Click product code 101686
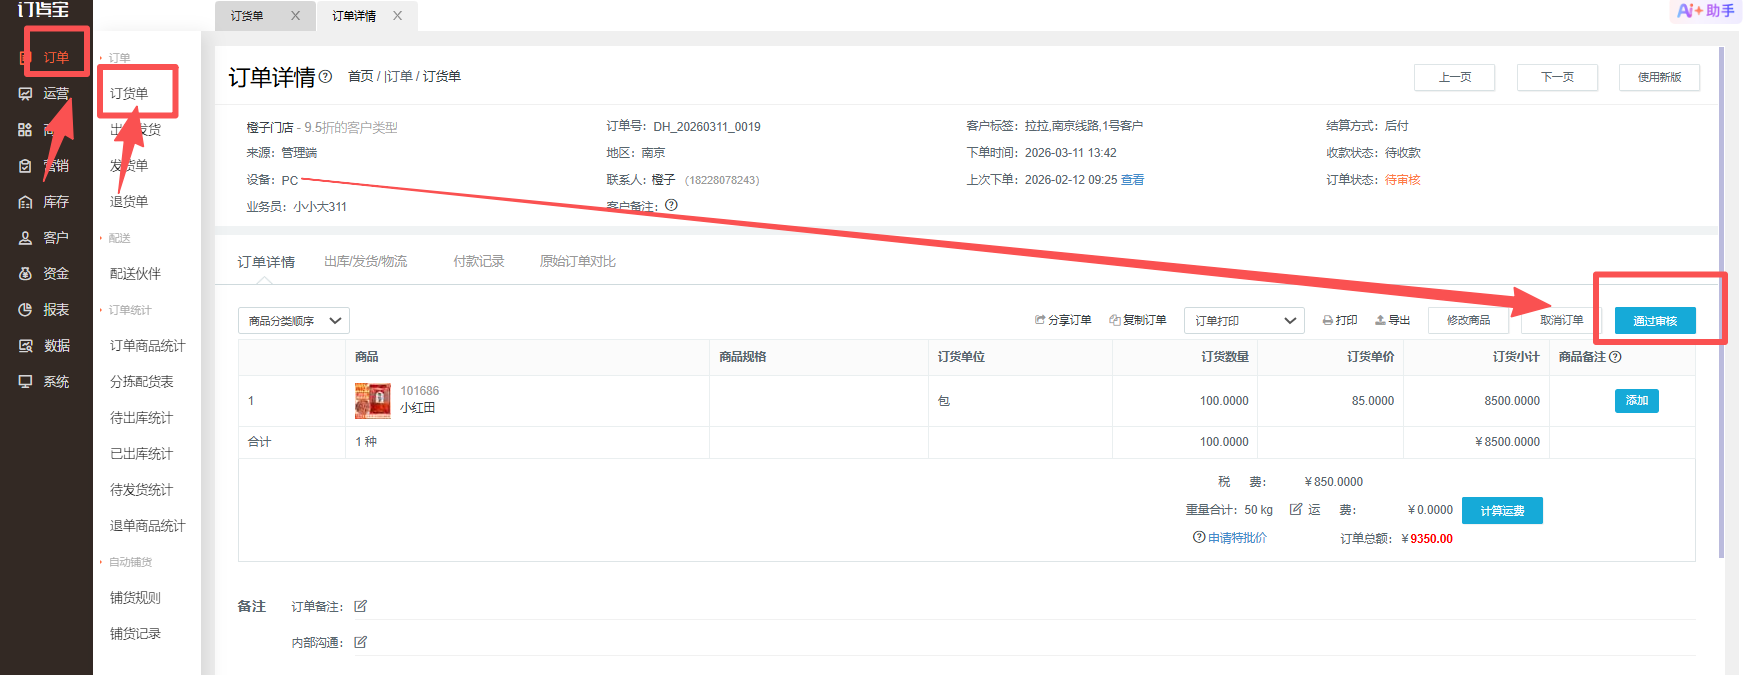Screen dimensions: 1752x675 pyautogui.click(x=420, y=391)
